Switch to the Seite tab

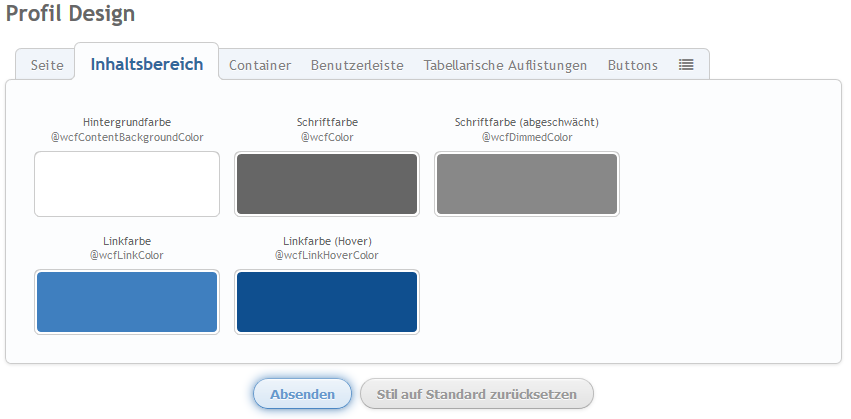(x=47, y=65)
